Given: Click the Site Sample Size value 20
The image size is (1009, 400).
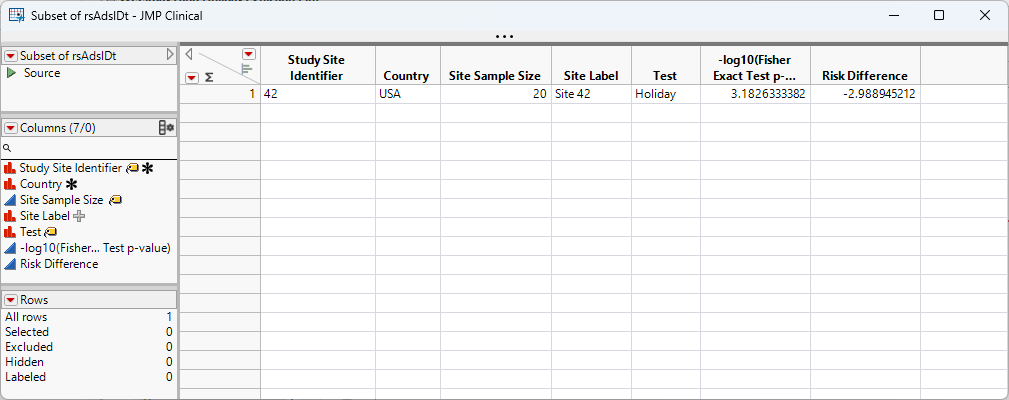Looking at the screenshot, I should (495, 94).
